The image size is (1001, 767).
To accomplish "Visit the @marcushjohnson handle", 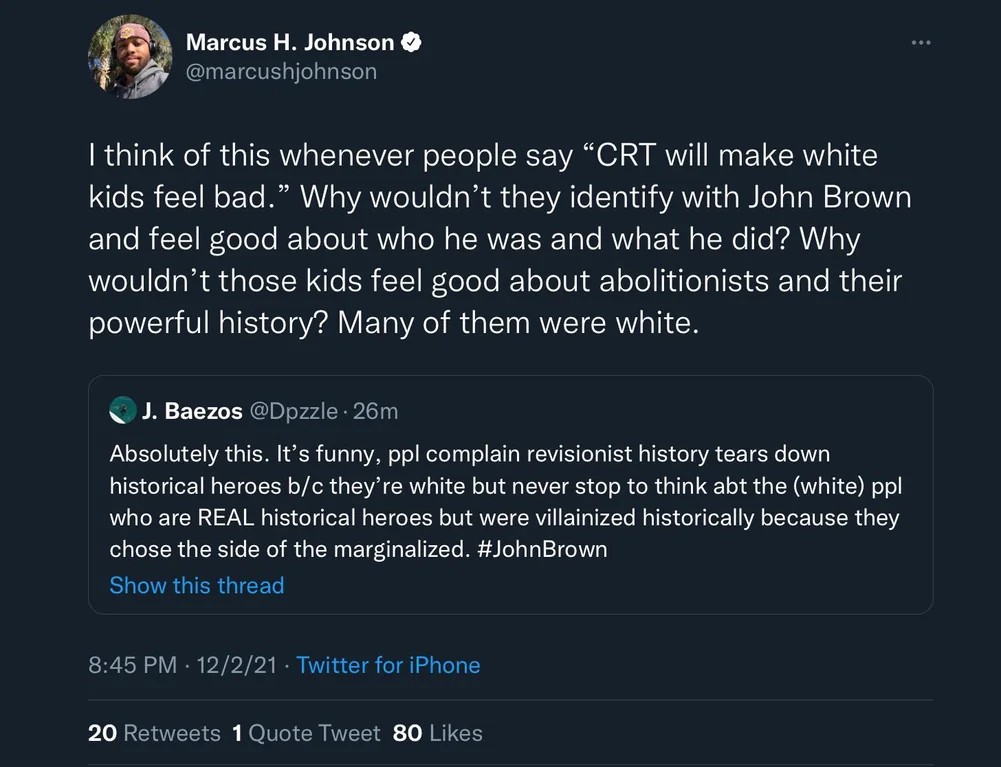I will pyautogui.click(x=281, y=72).
